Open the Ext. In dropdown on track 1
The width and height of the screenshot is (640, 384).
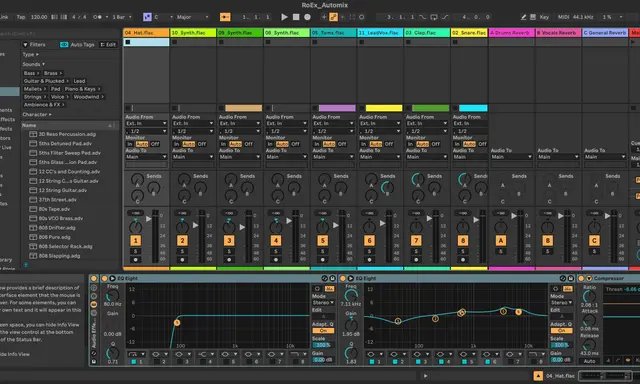pyautogui.click(x=146, y=123)
